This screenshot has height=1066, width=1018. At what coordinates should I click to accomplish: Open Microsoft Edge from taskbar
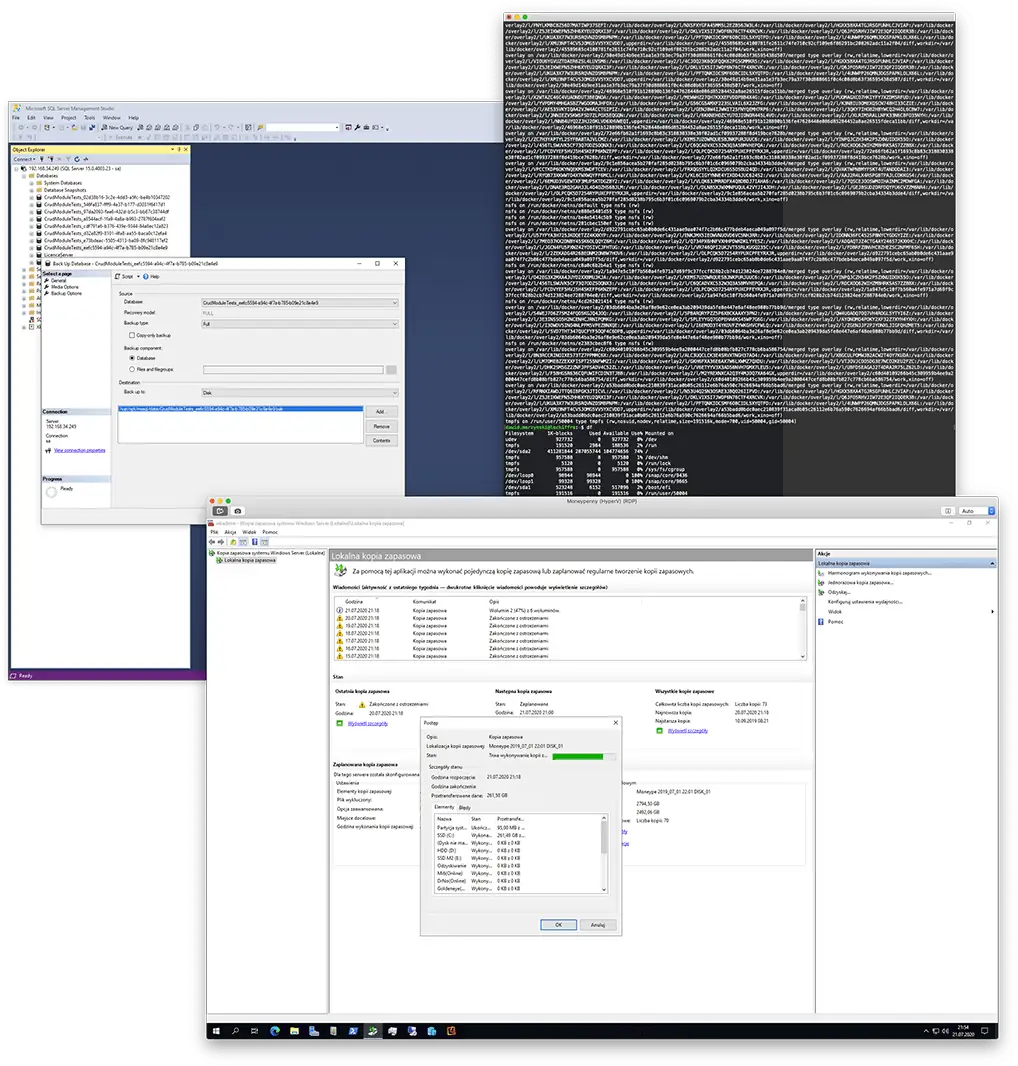tap(275, 1031)
